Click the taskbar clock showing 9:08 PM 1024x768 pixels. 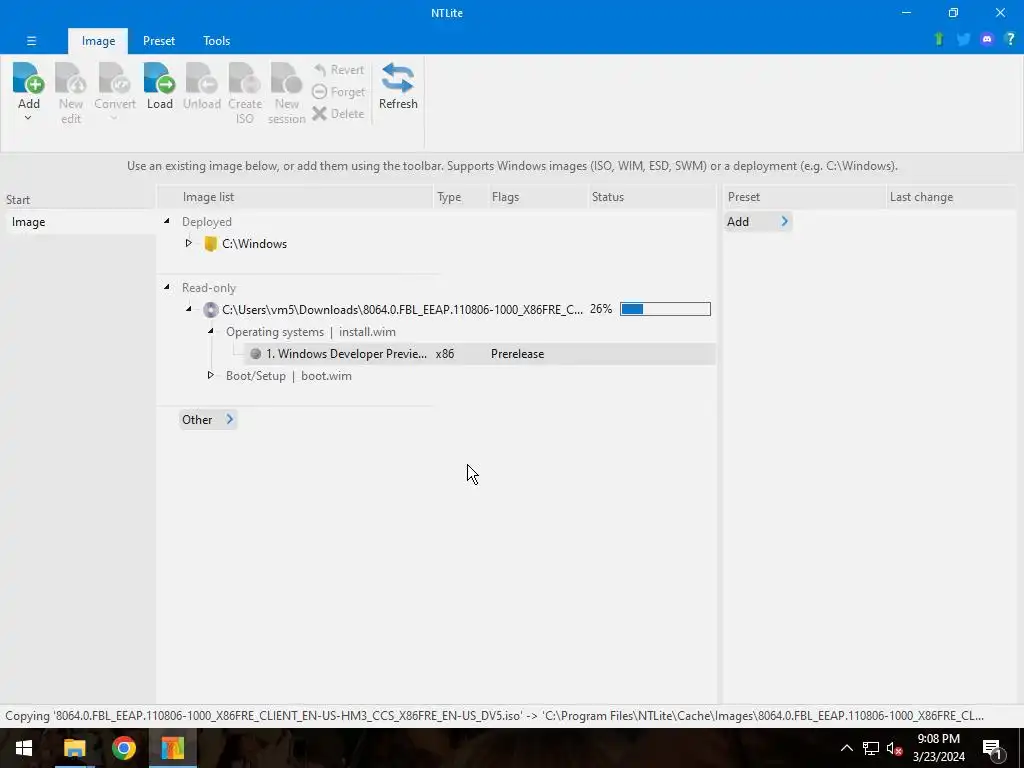click(938, 748)
